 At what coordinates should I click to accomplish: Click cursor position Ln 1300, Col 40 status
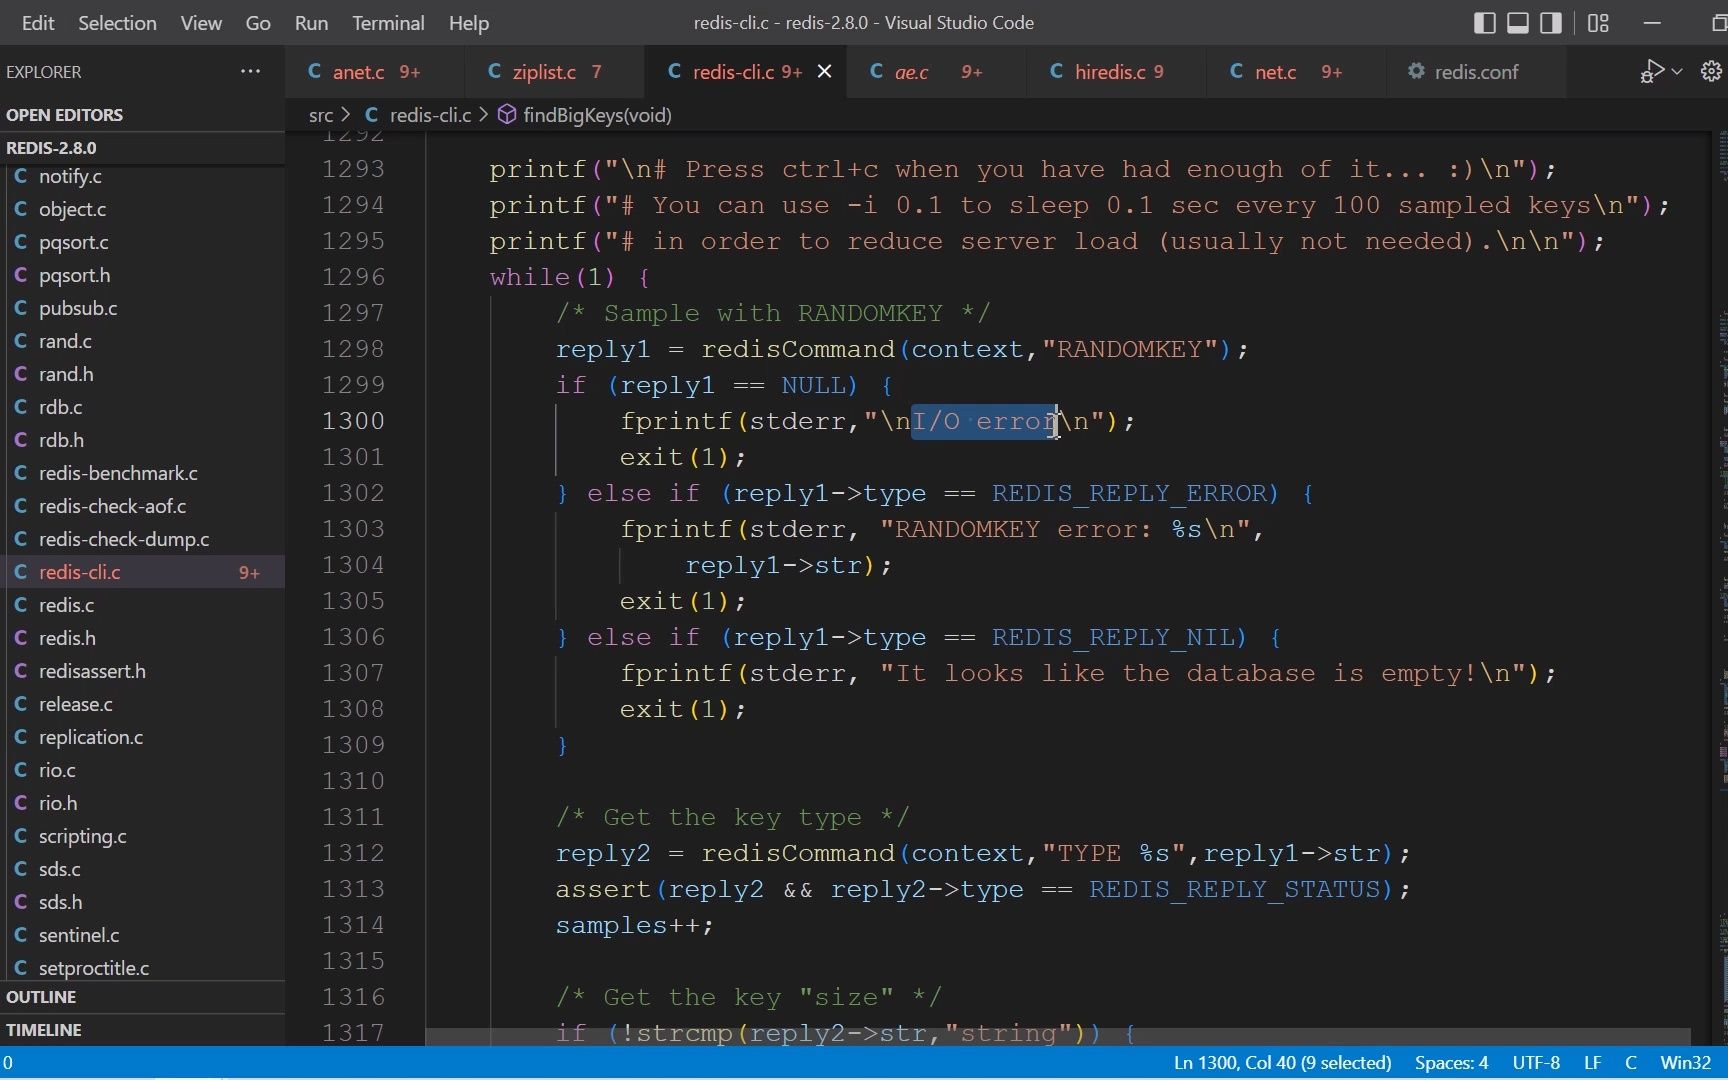pyautogui.click(x=1282, y=1063)
